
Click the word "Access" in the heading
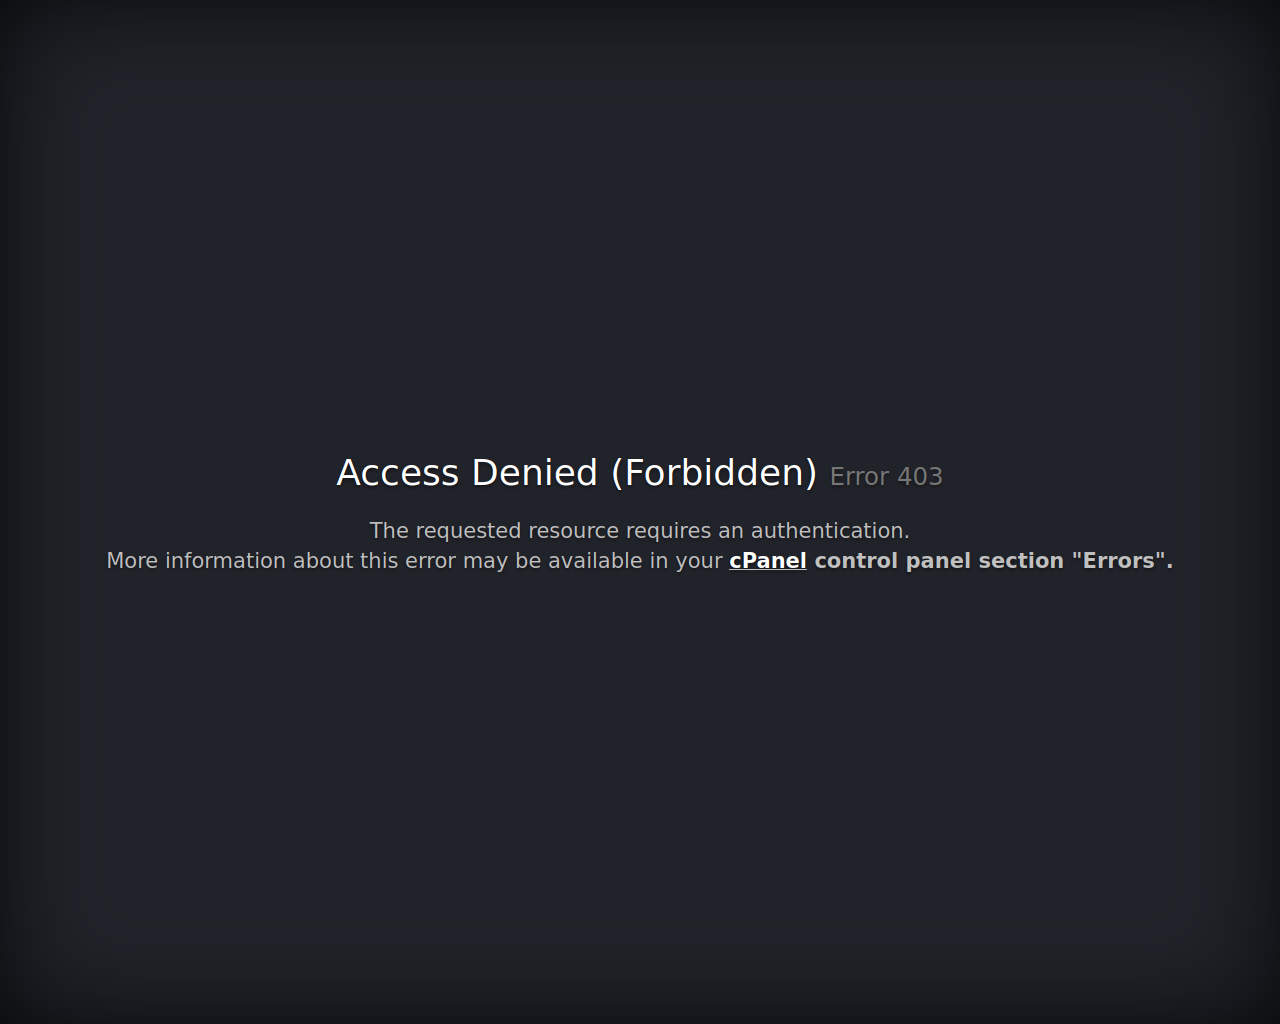point(397,473)
